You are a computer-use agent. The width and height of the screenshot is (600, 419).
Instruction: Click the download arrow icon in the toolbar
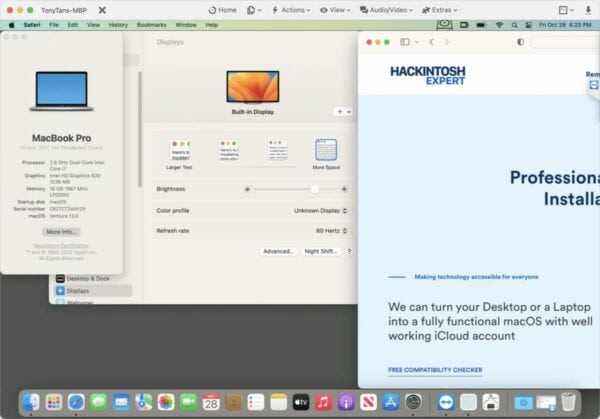(588, 10)
